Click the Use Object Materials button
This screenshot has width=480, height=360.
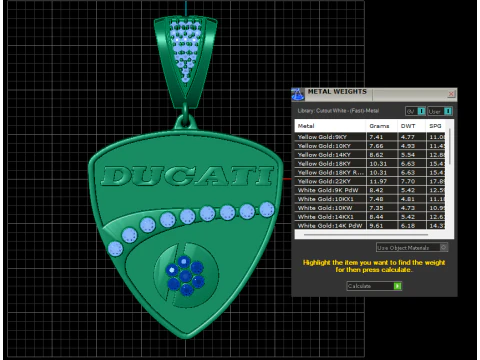tap(412, 247)
